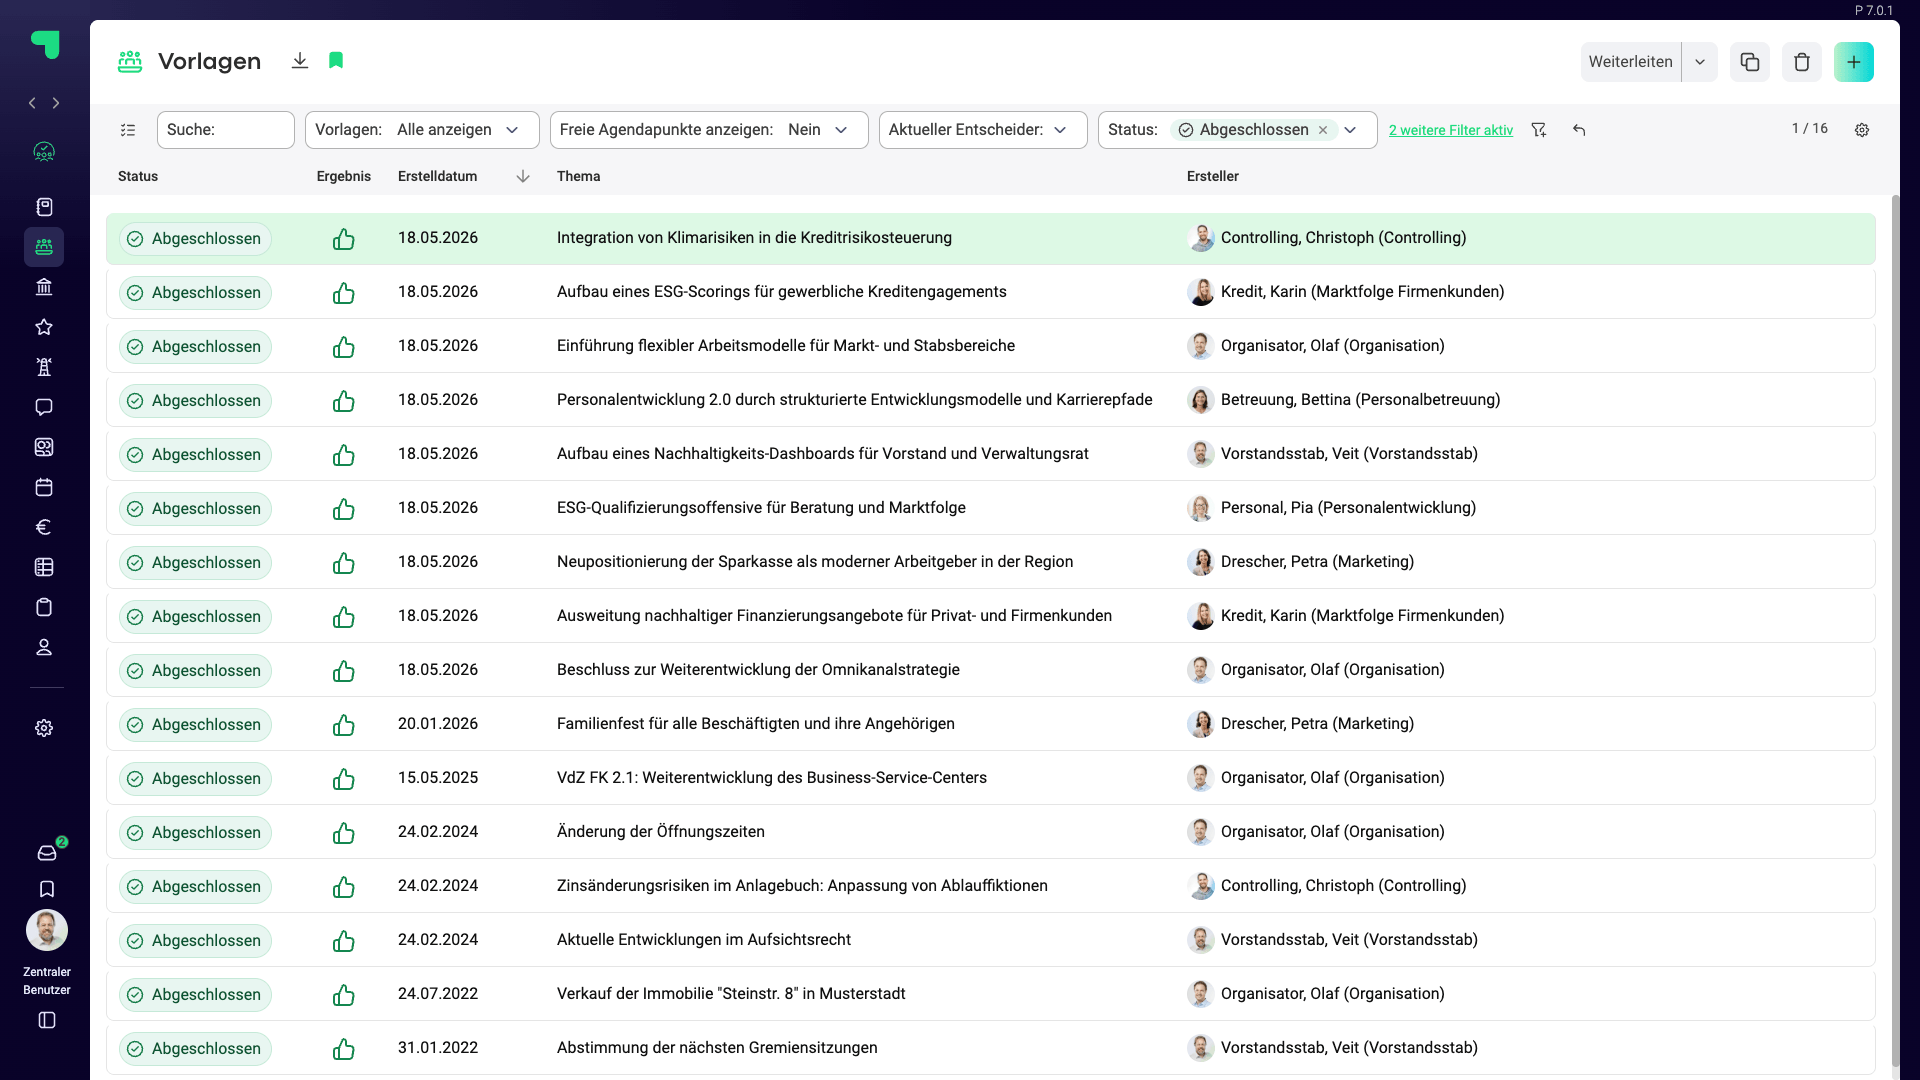Image resolution: width=1920 pixels, height=1080 pixels.
Task: Open the dashboard gauge icon in sidebar
Action: [x=44, y=152]
